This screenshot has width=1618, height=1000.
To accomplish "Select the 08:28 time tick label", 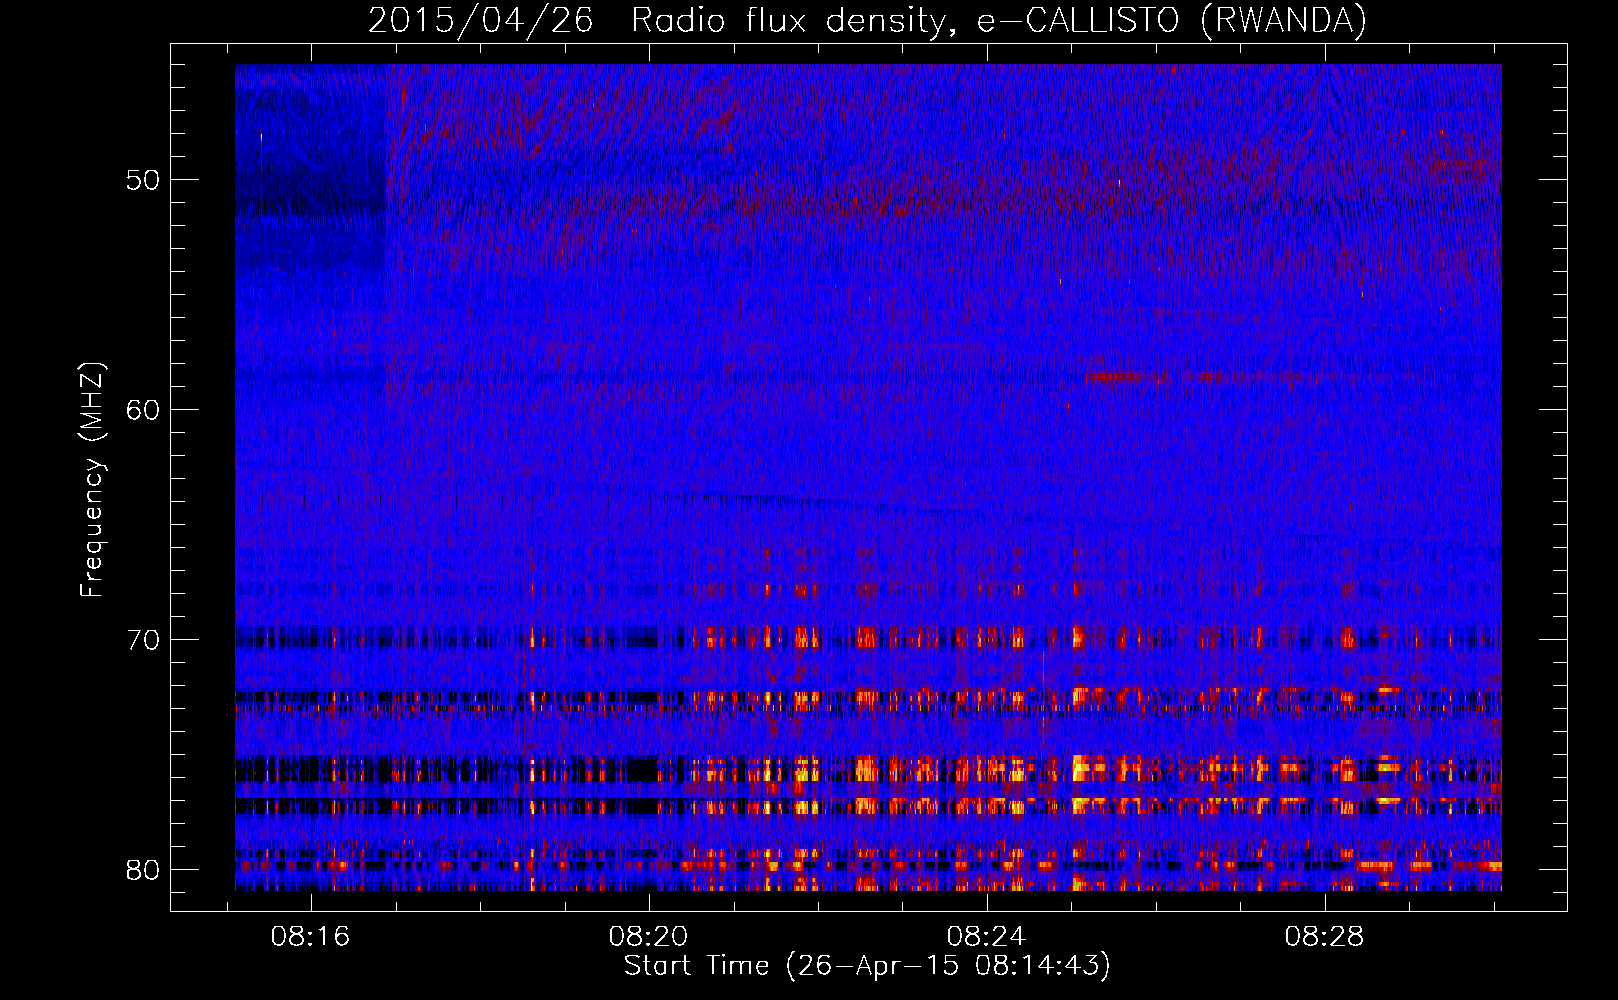I will [x=1325, y=937].
